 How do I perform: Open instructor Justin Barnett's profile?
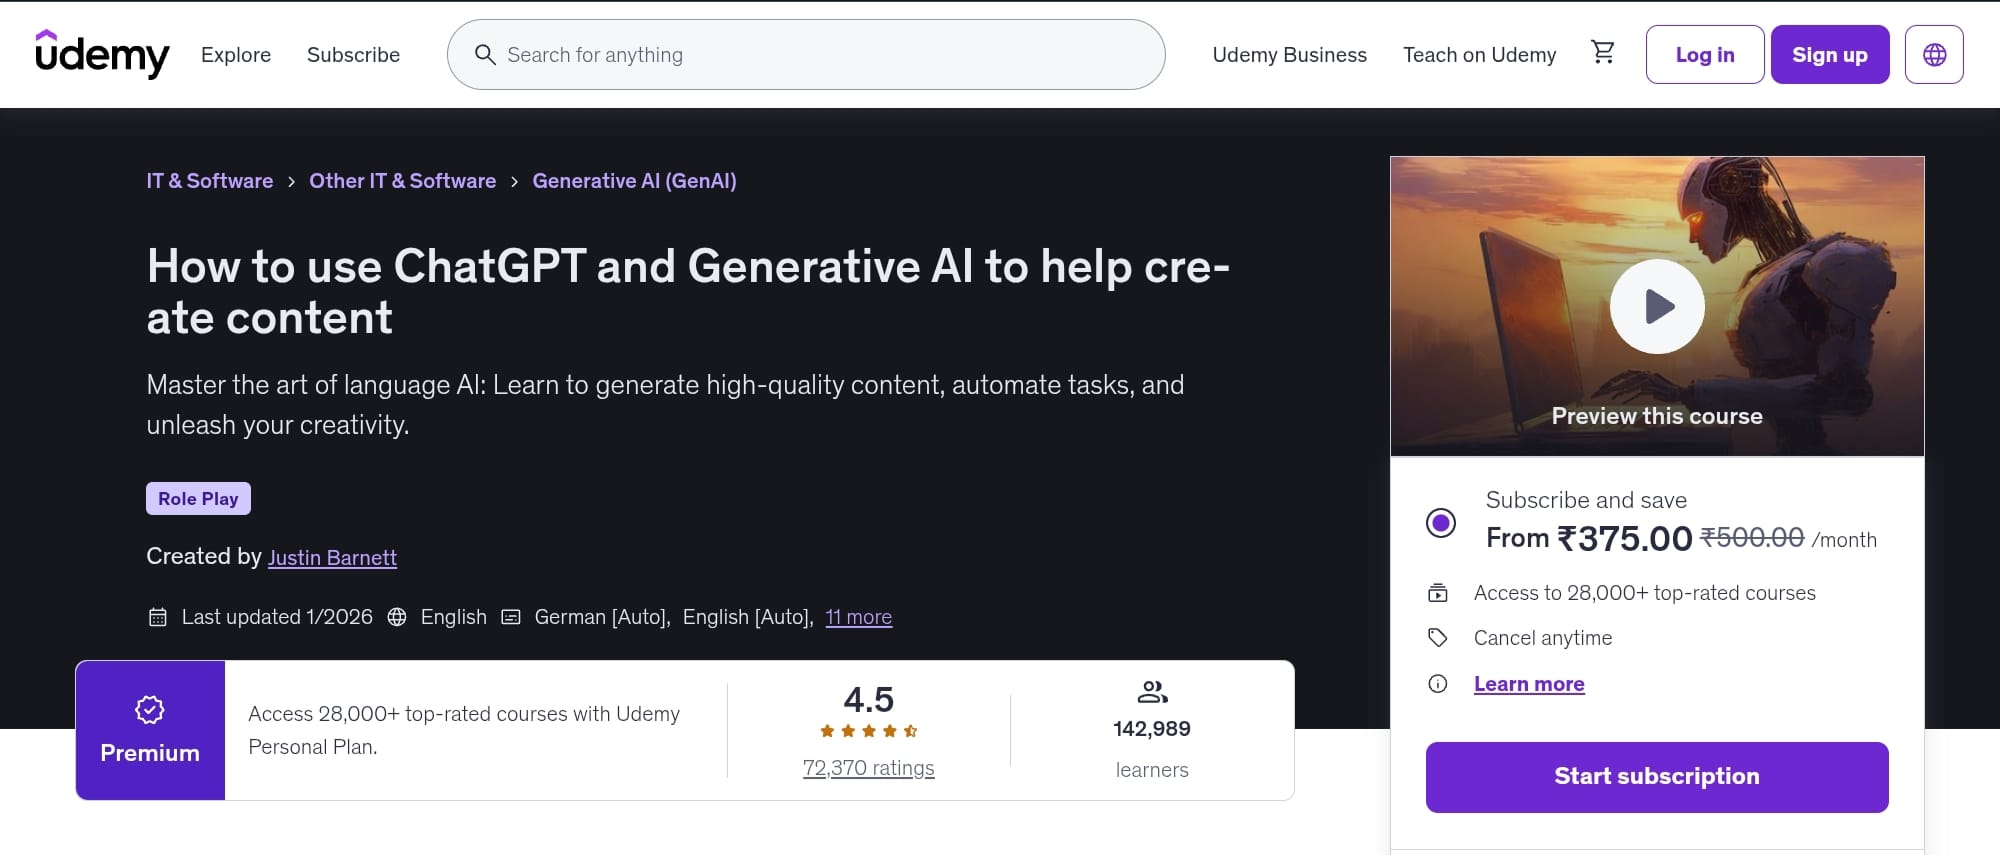332,558
